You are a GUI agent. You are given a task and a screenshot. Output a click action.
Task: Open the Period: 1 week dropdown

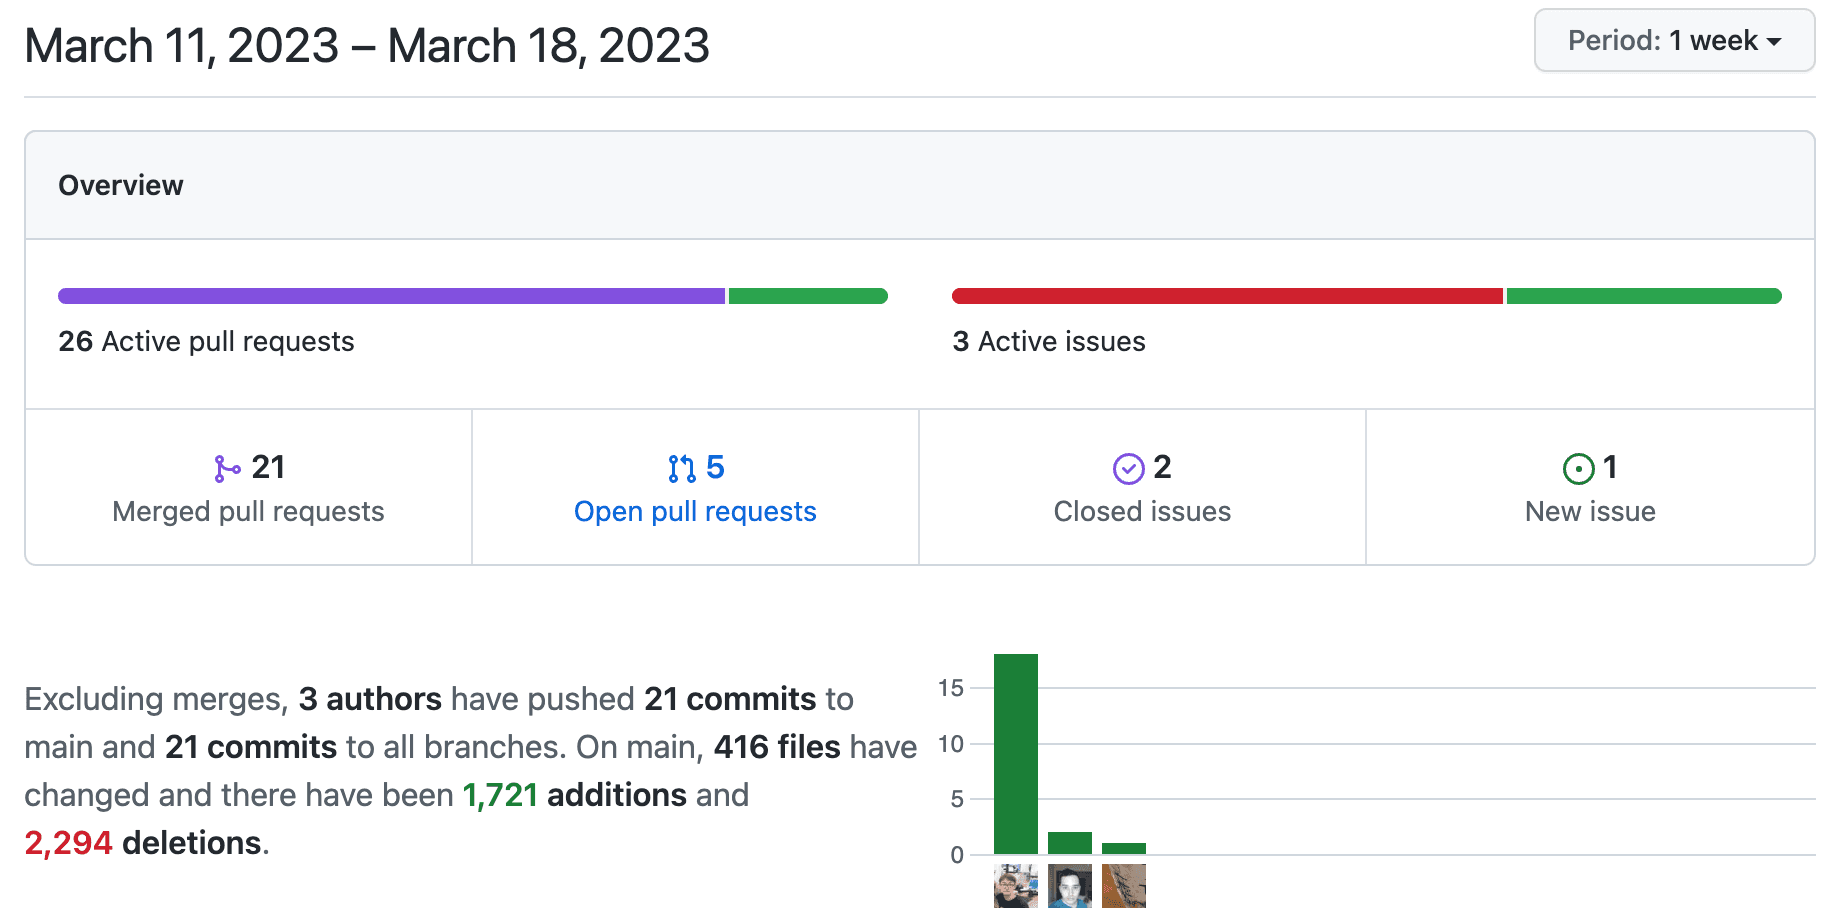tap(1673, 41)
